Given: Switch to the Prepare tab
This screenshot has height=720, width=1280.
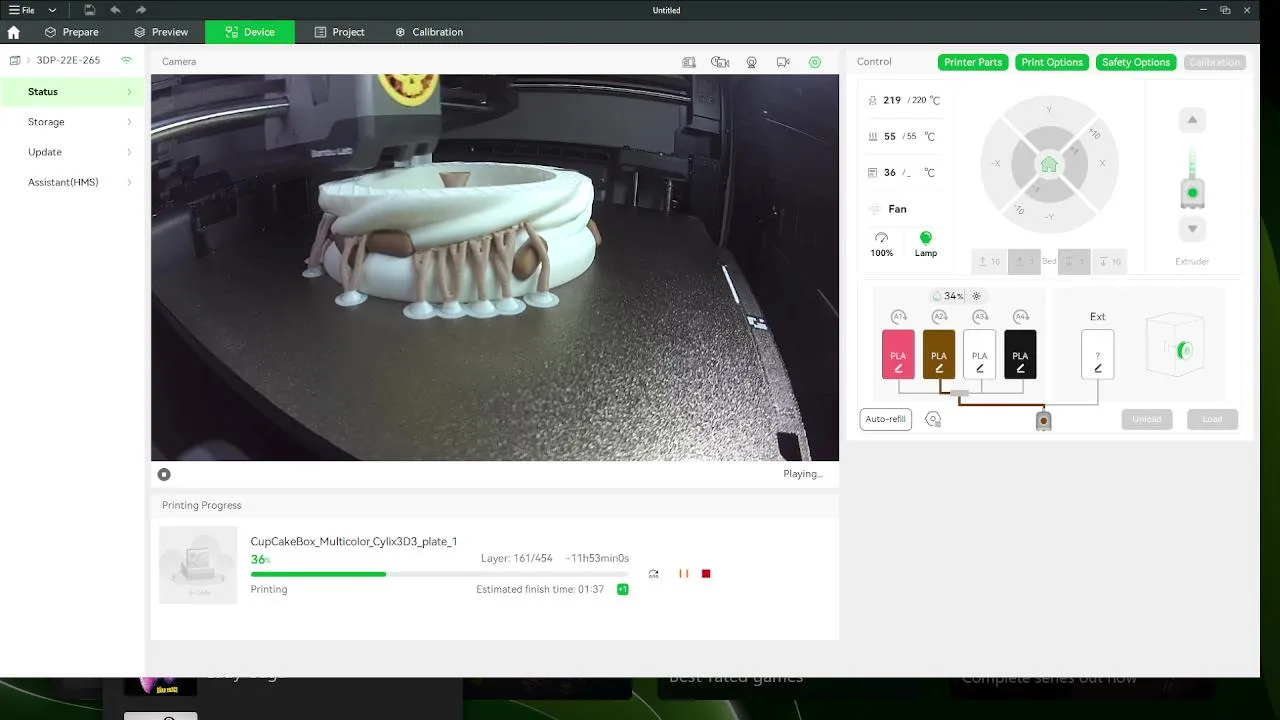Looking at the screenshot, I should pos(72,32).
